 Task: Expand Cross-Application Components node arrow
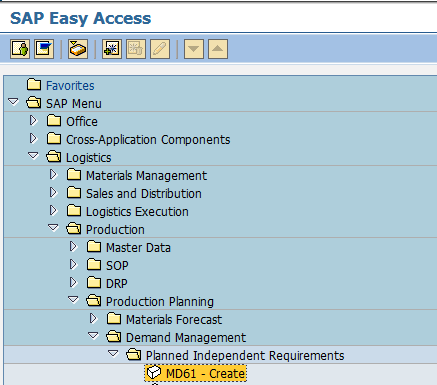33,138
